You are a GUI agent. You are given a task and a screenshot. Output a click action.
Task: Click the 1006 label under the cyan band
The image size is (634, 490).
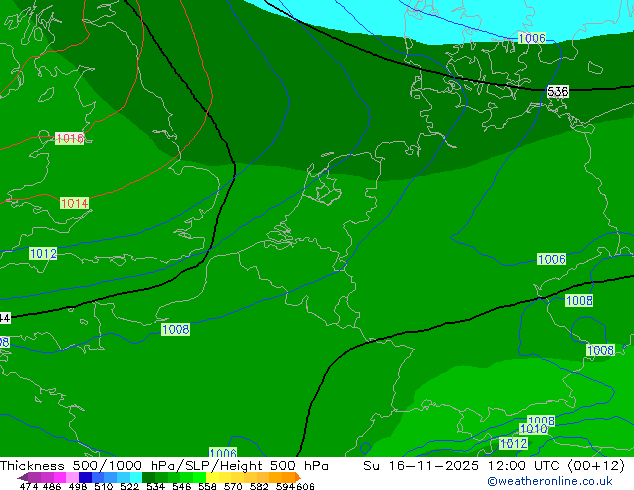[x=532, y=38]
